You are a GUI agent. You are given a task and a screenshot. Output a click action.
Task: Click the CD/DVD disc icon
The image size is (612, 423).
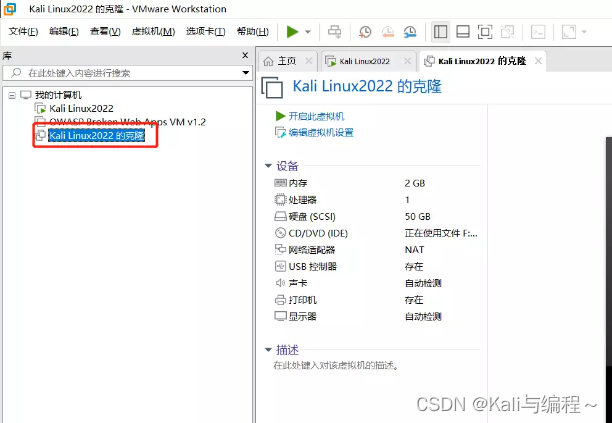point(280,233)
